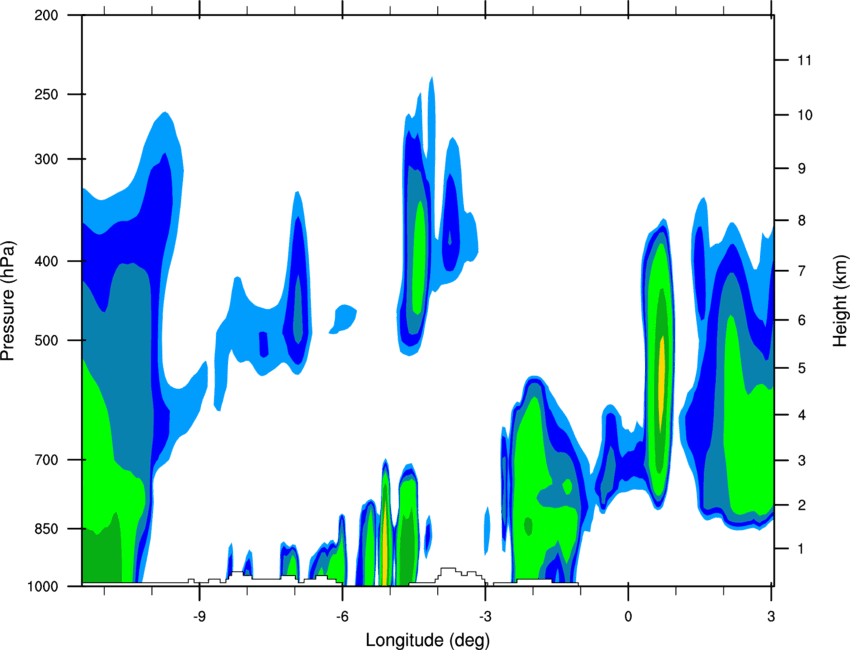Screen dimensions: 850x650
Task: Select the 300 pressure tick label
Action: (46, 159)
